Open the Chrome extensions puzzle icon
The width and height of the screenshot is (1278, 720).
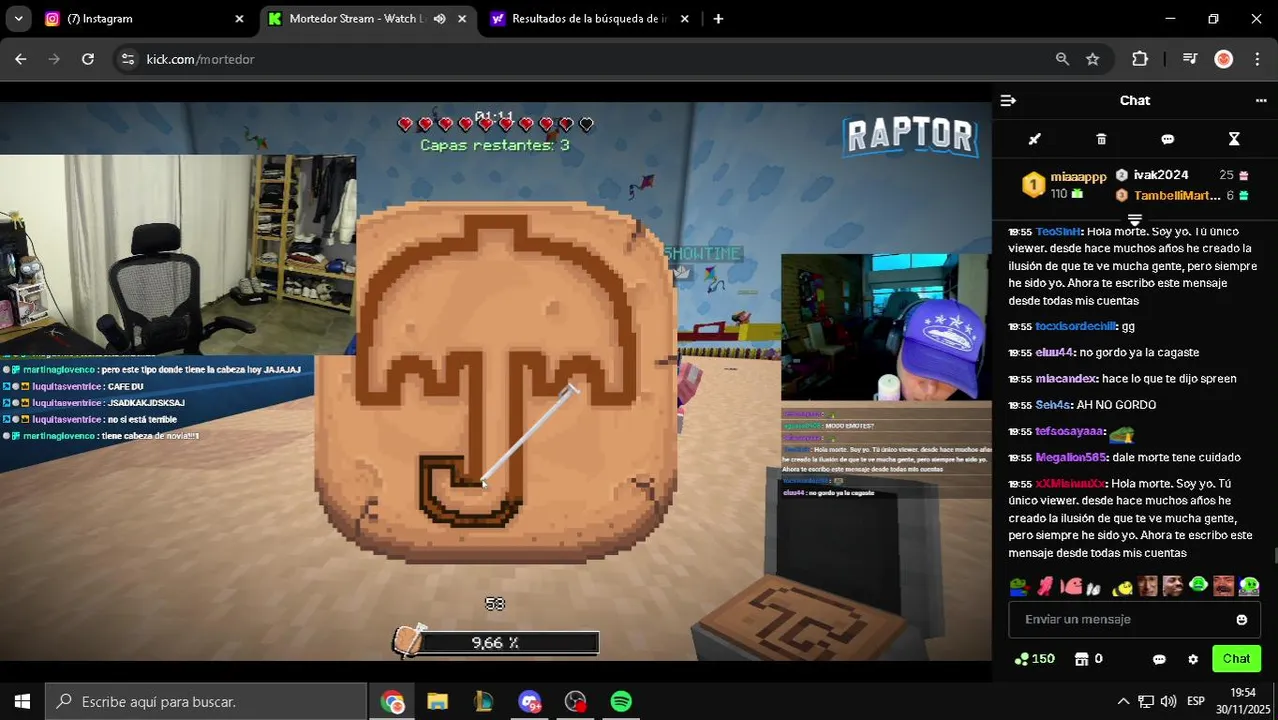click(x=1140, y=59)
